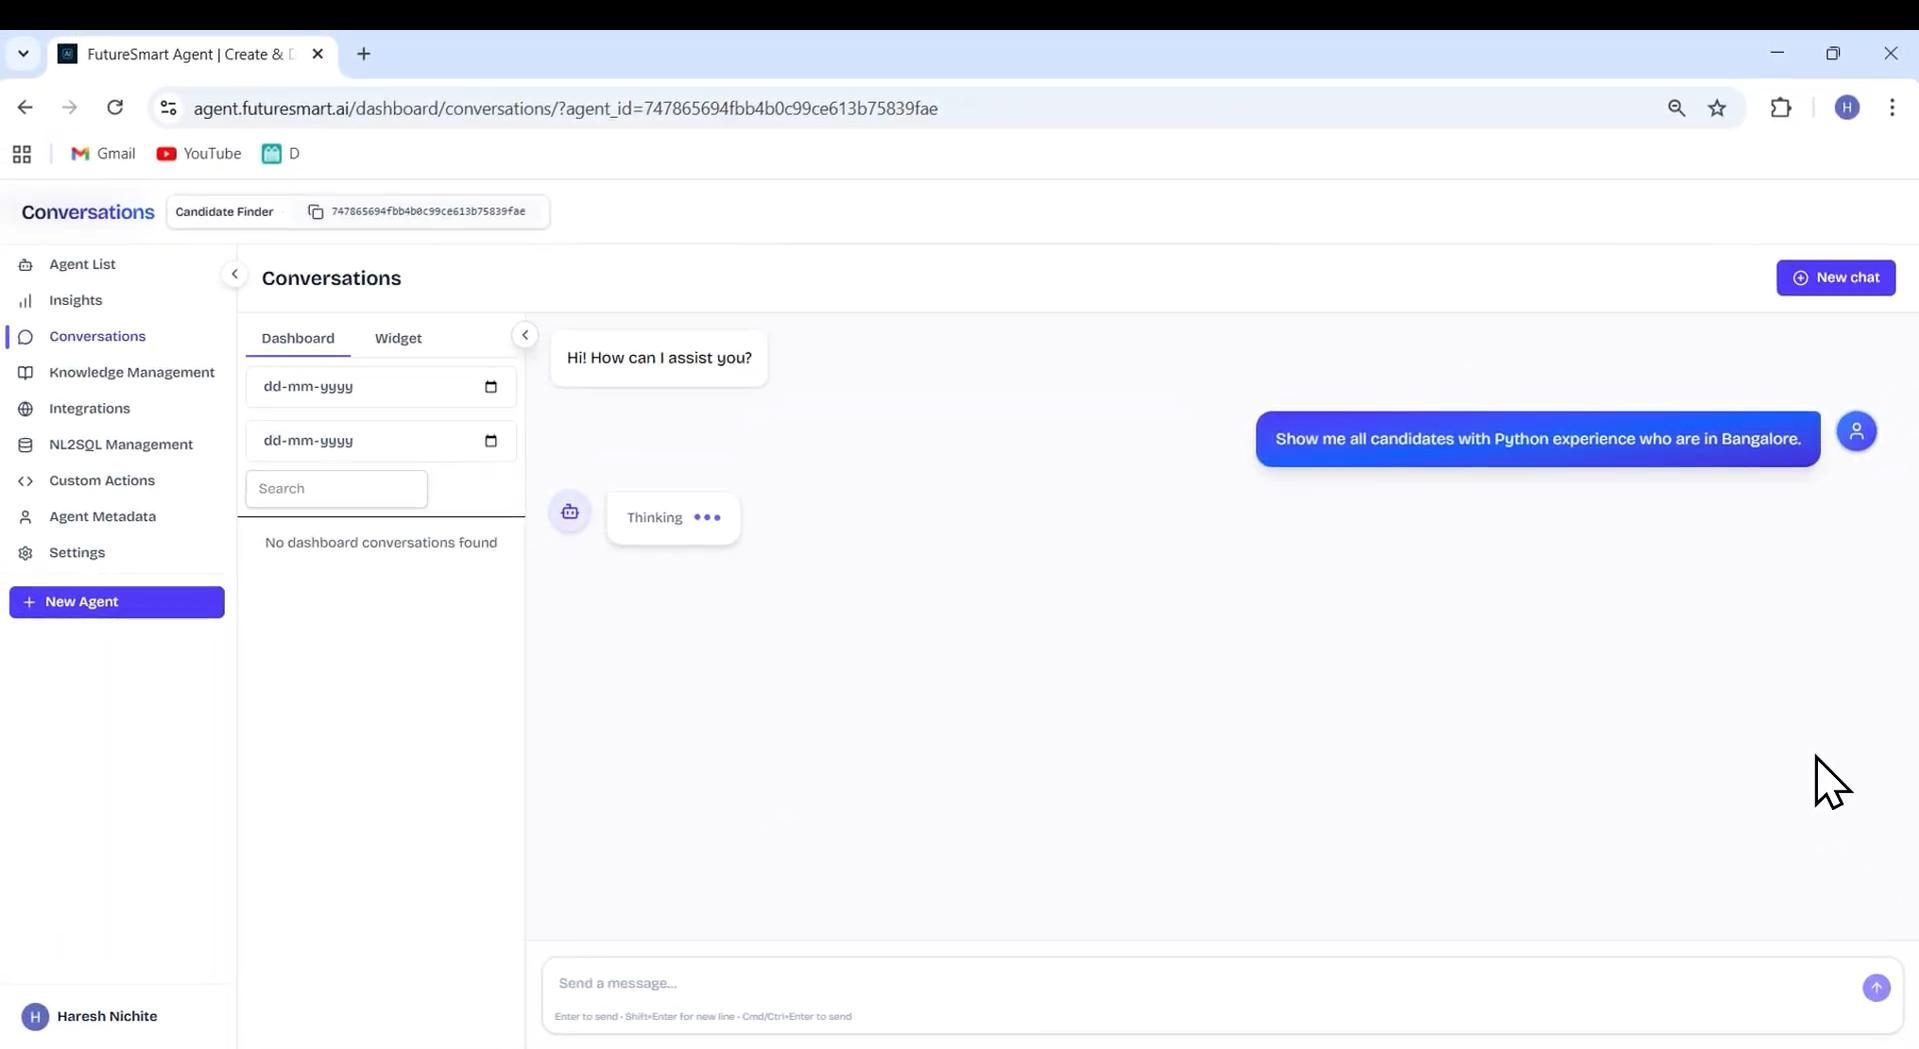
Task: Select the Conversations sidebar link
Action: 97,336
